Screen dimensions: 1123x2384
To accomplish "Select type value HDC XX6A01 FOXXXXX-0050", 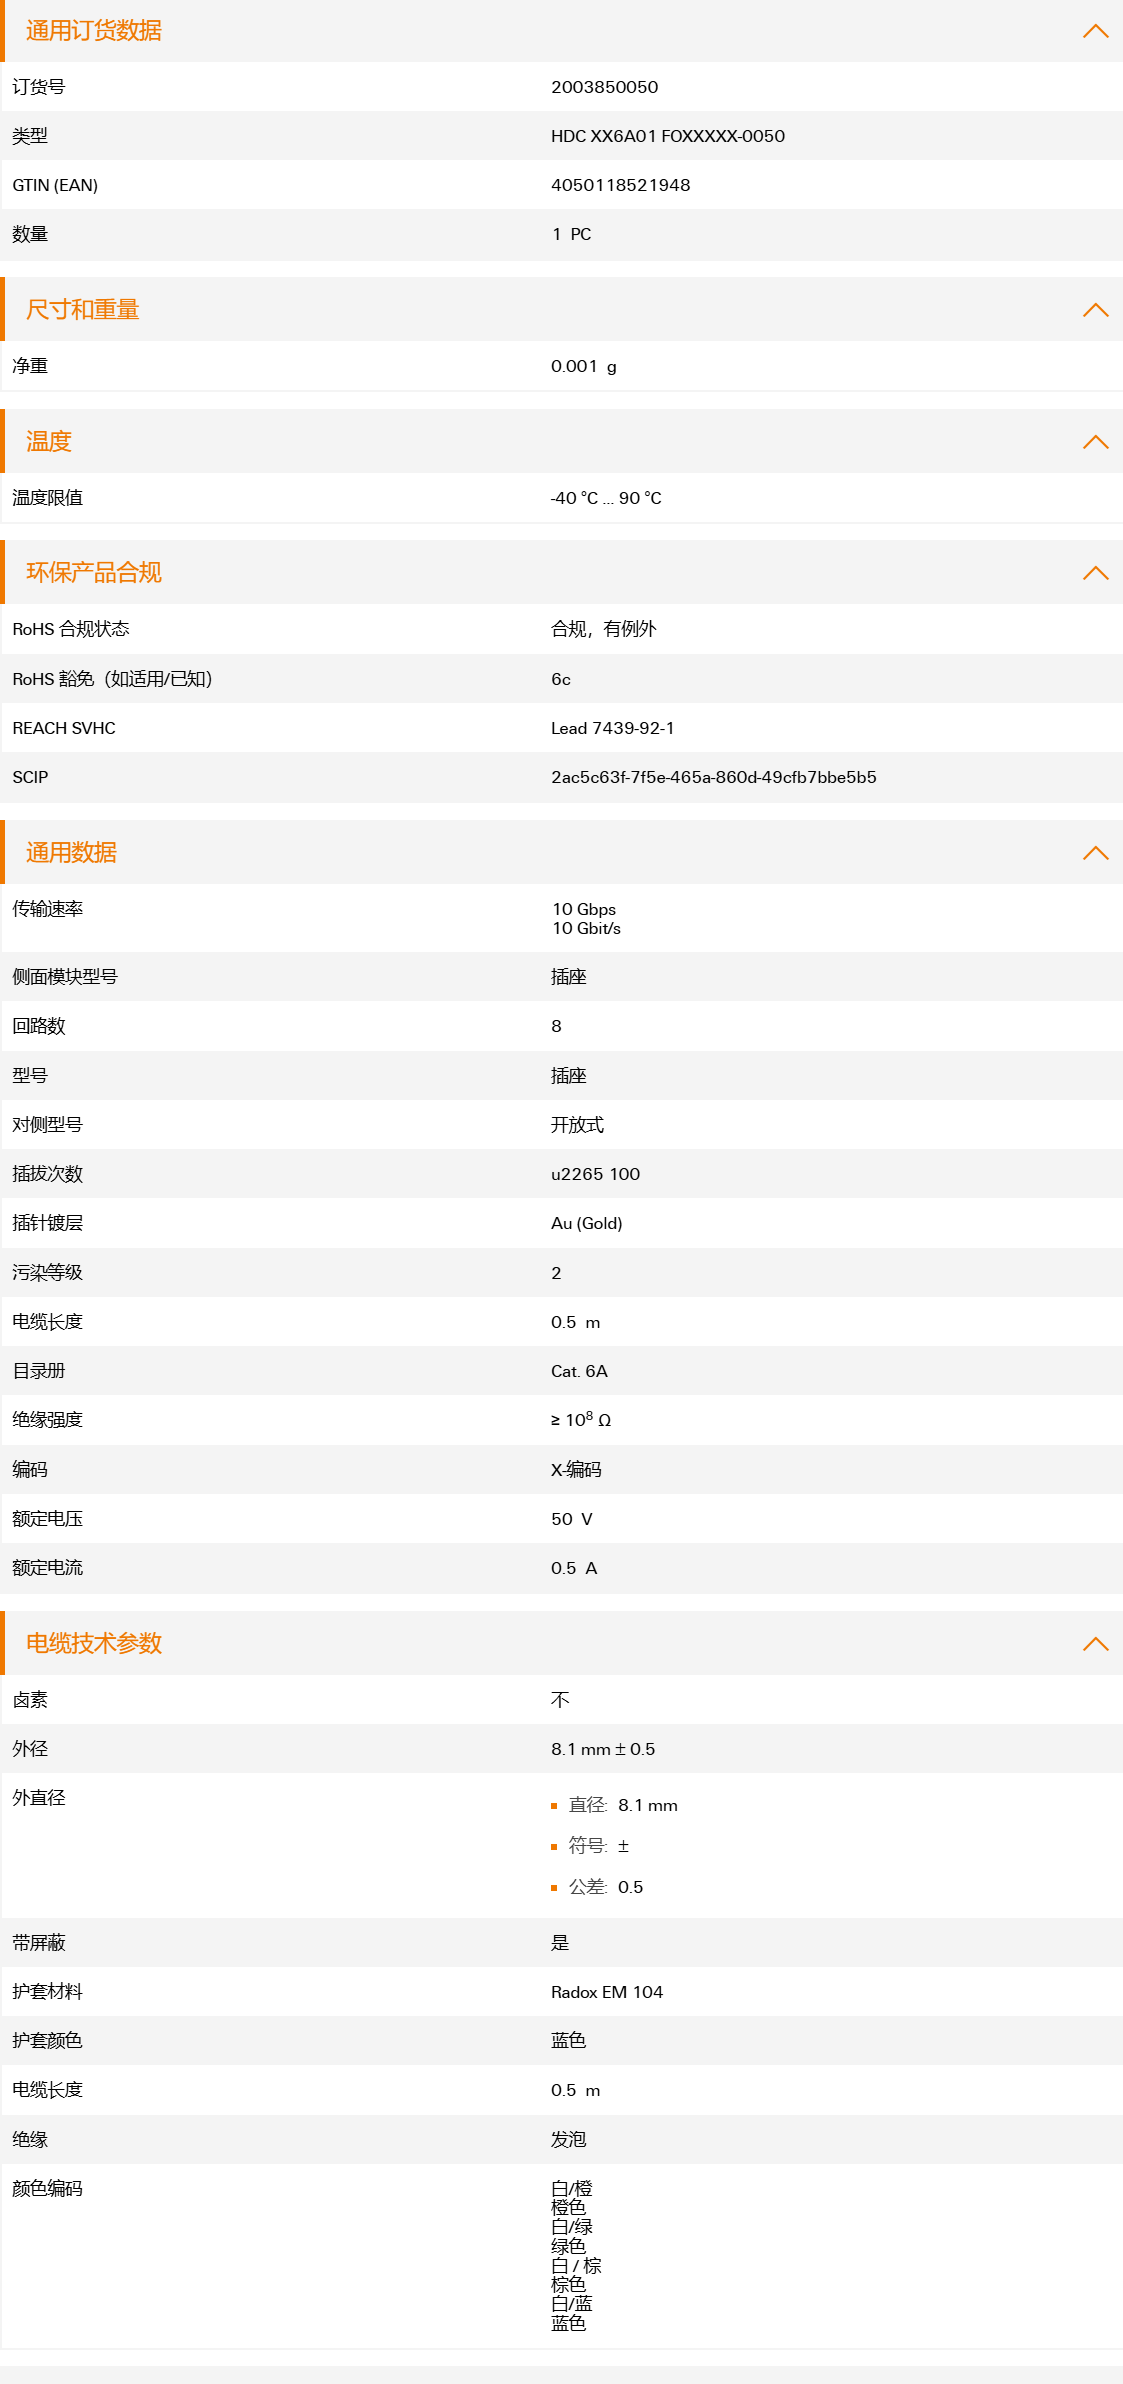I will (x=668, y=136).
